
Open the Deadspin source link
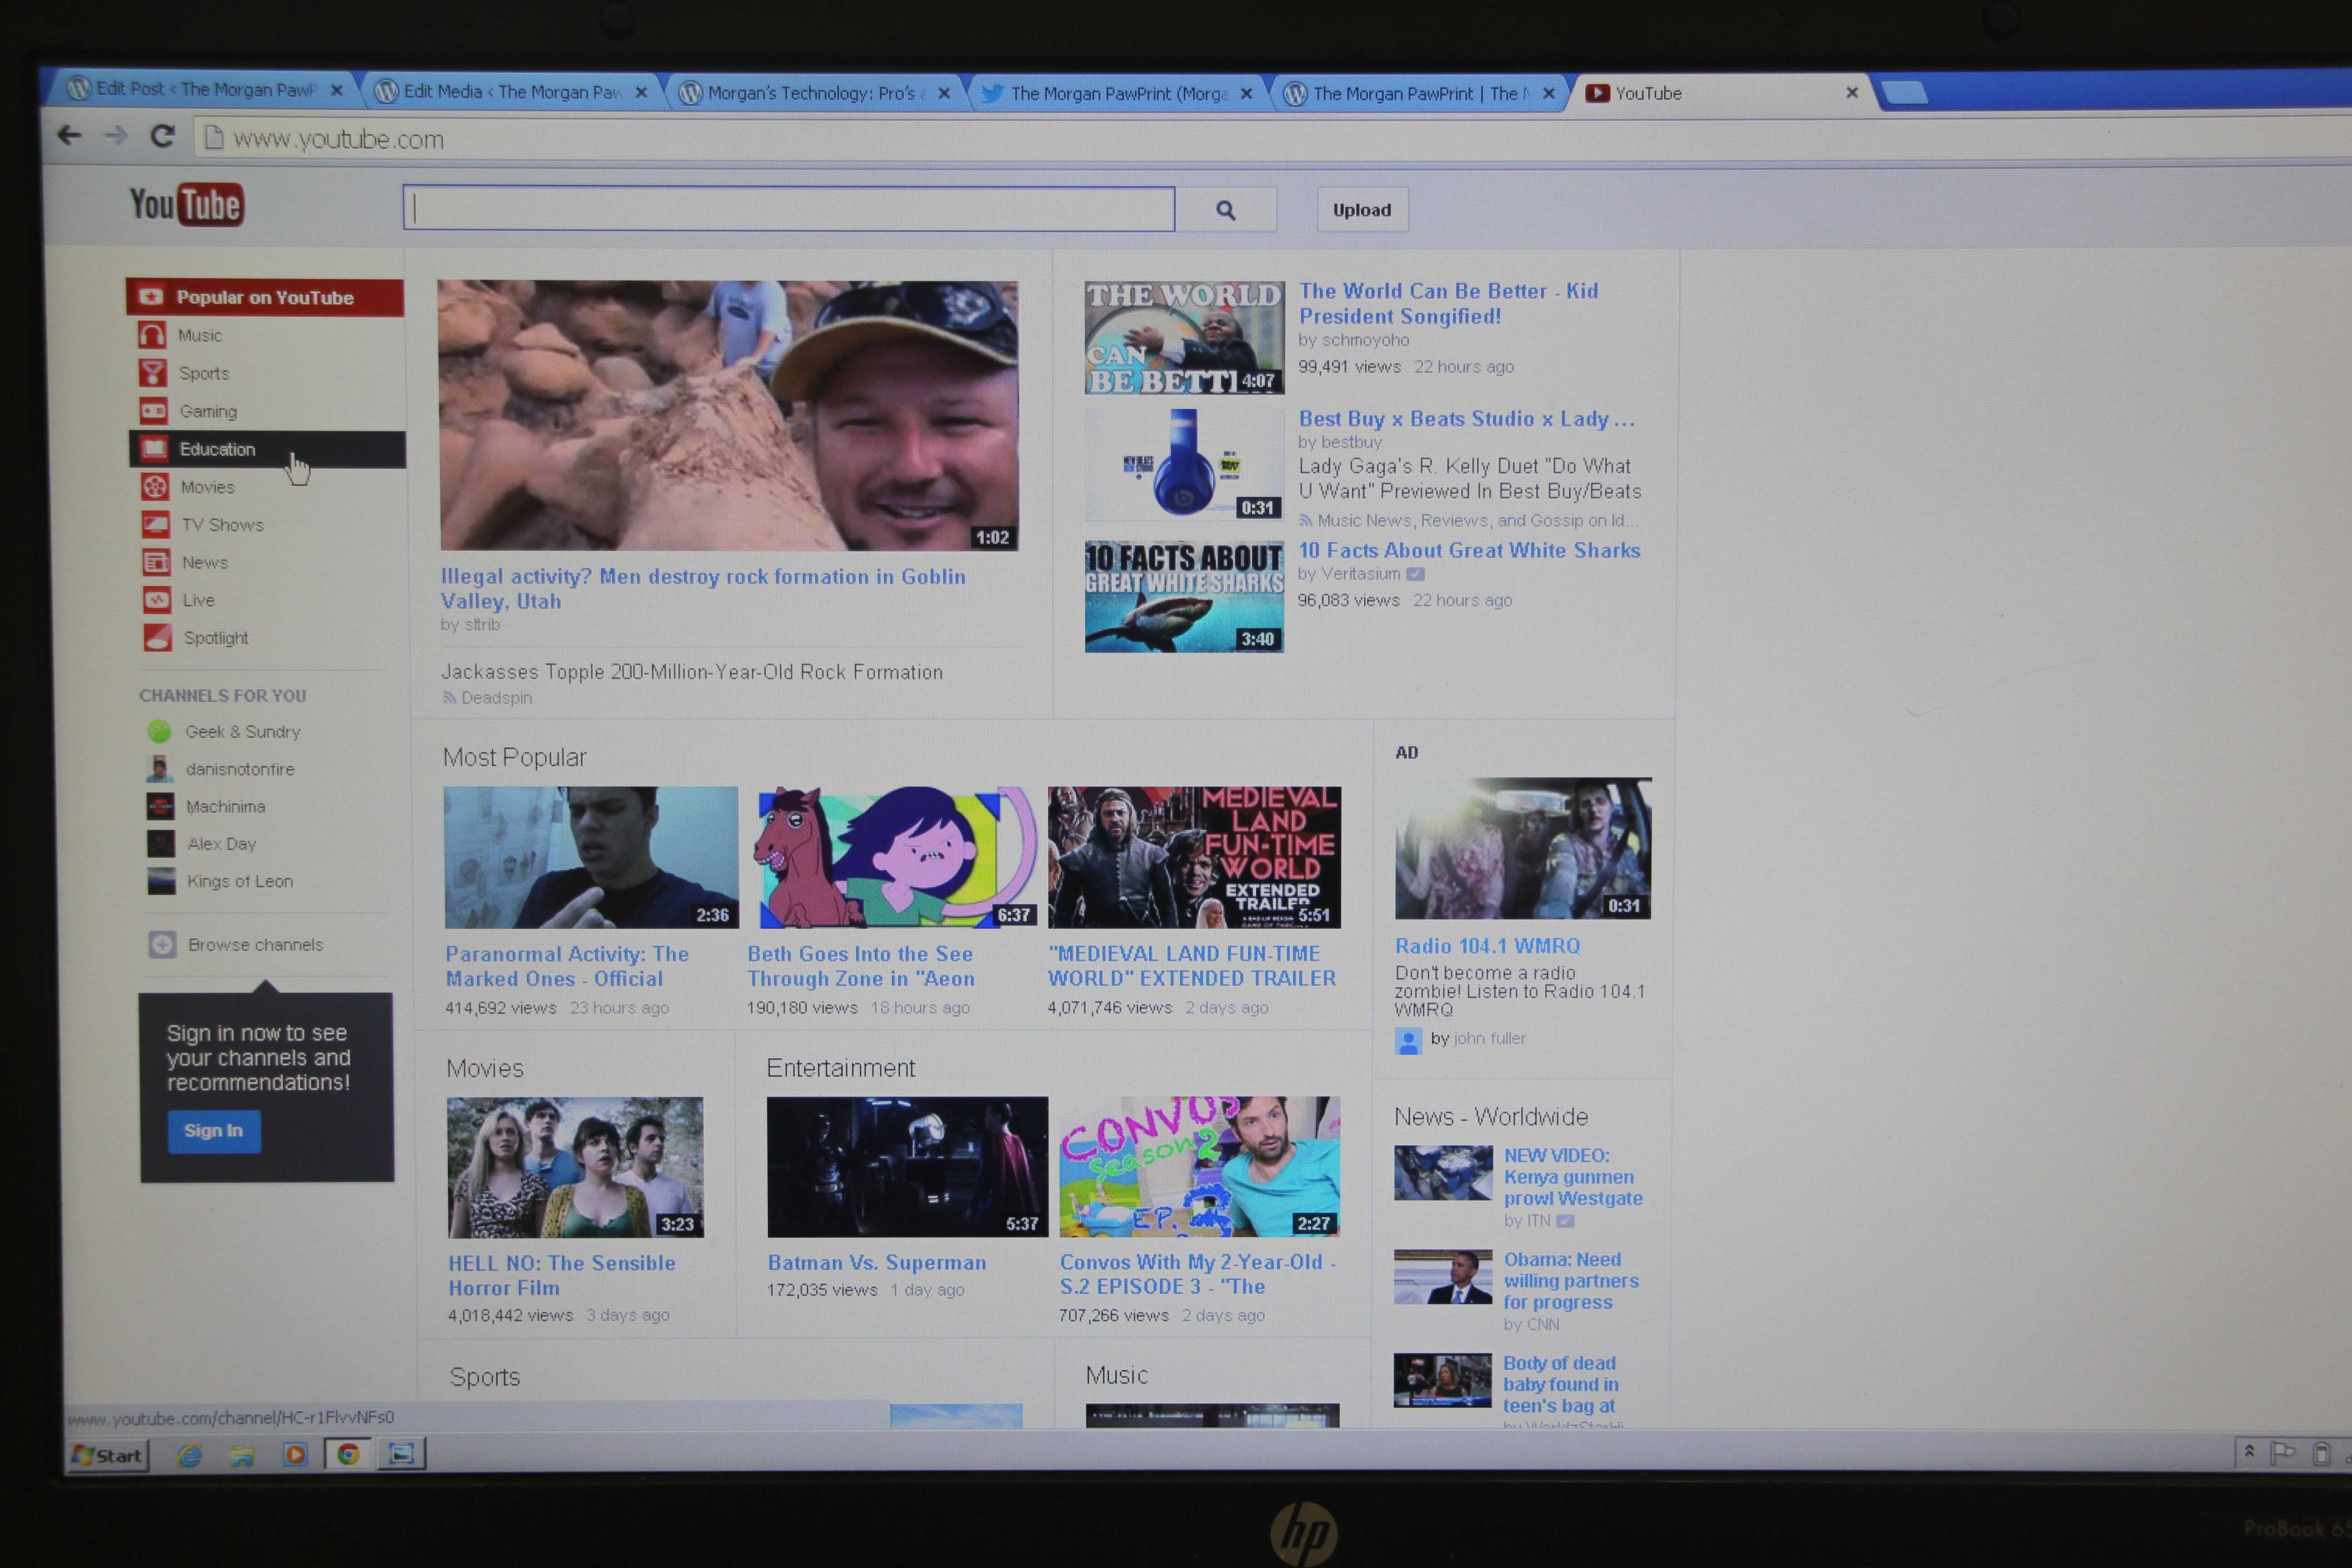click(x=496, y=698)
